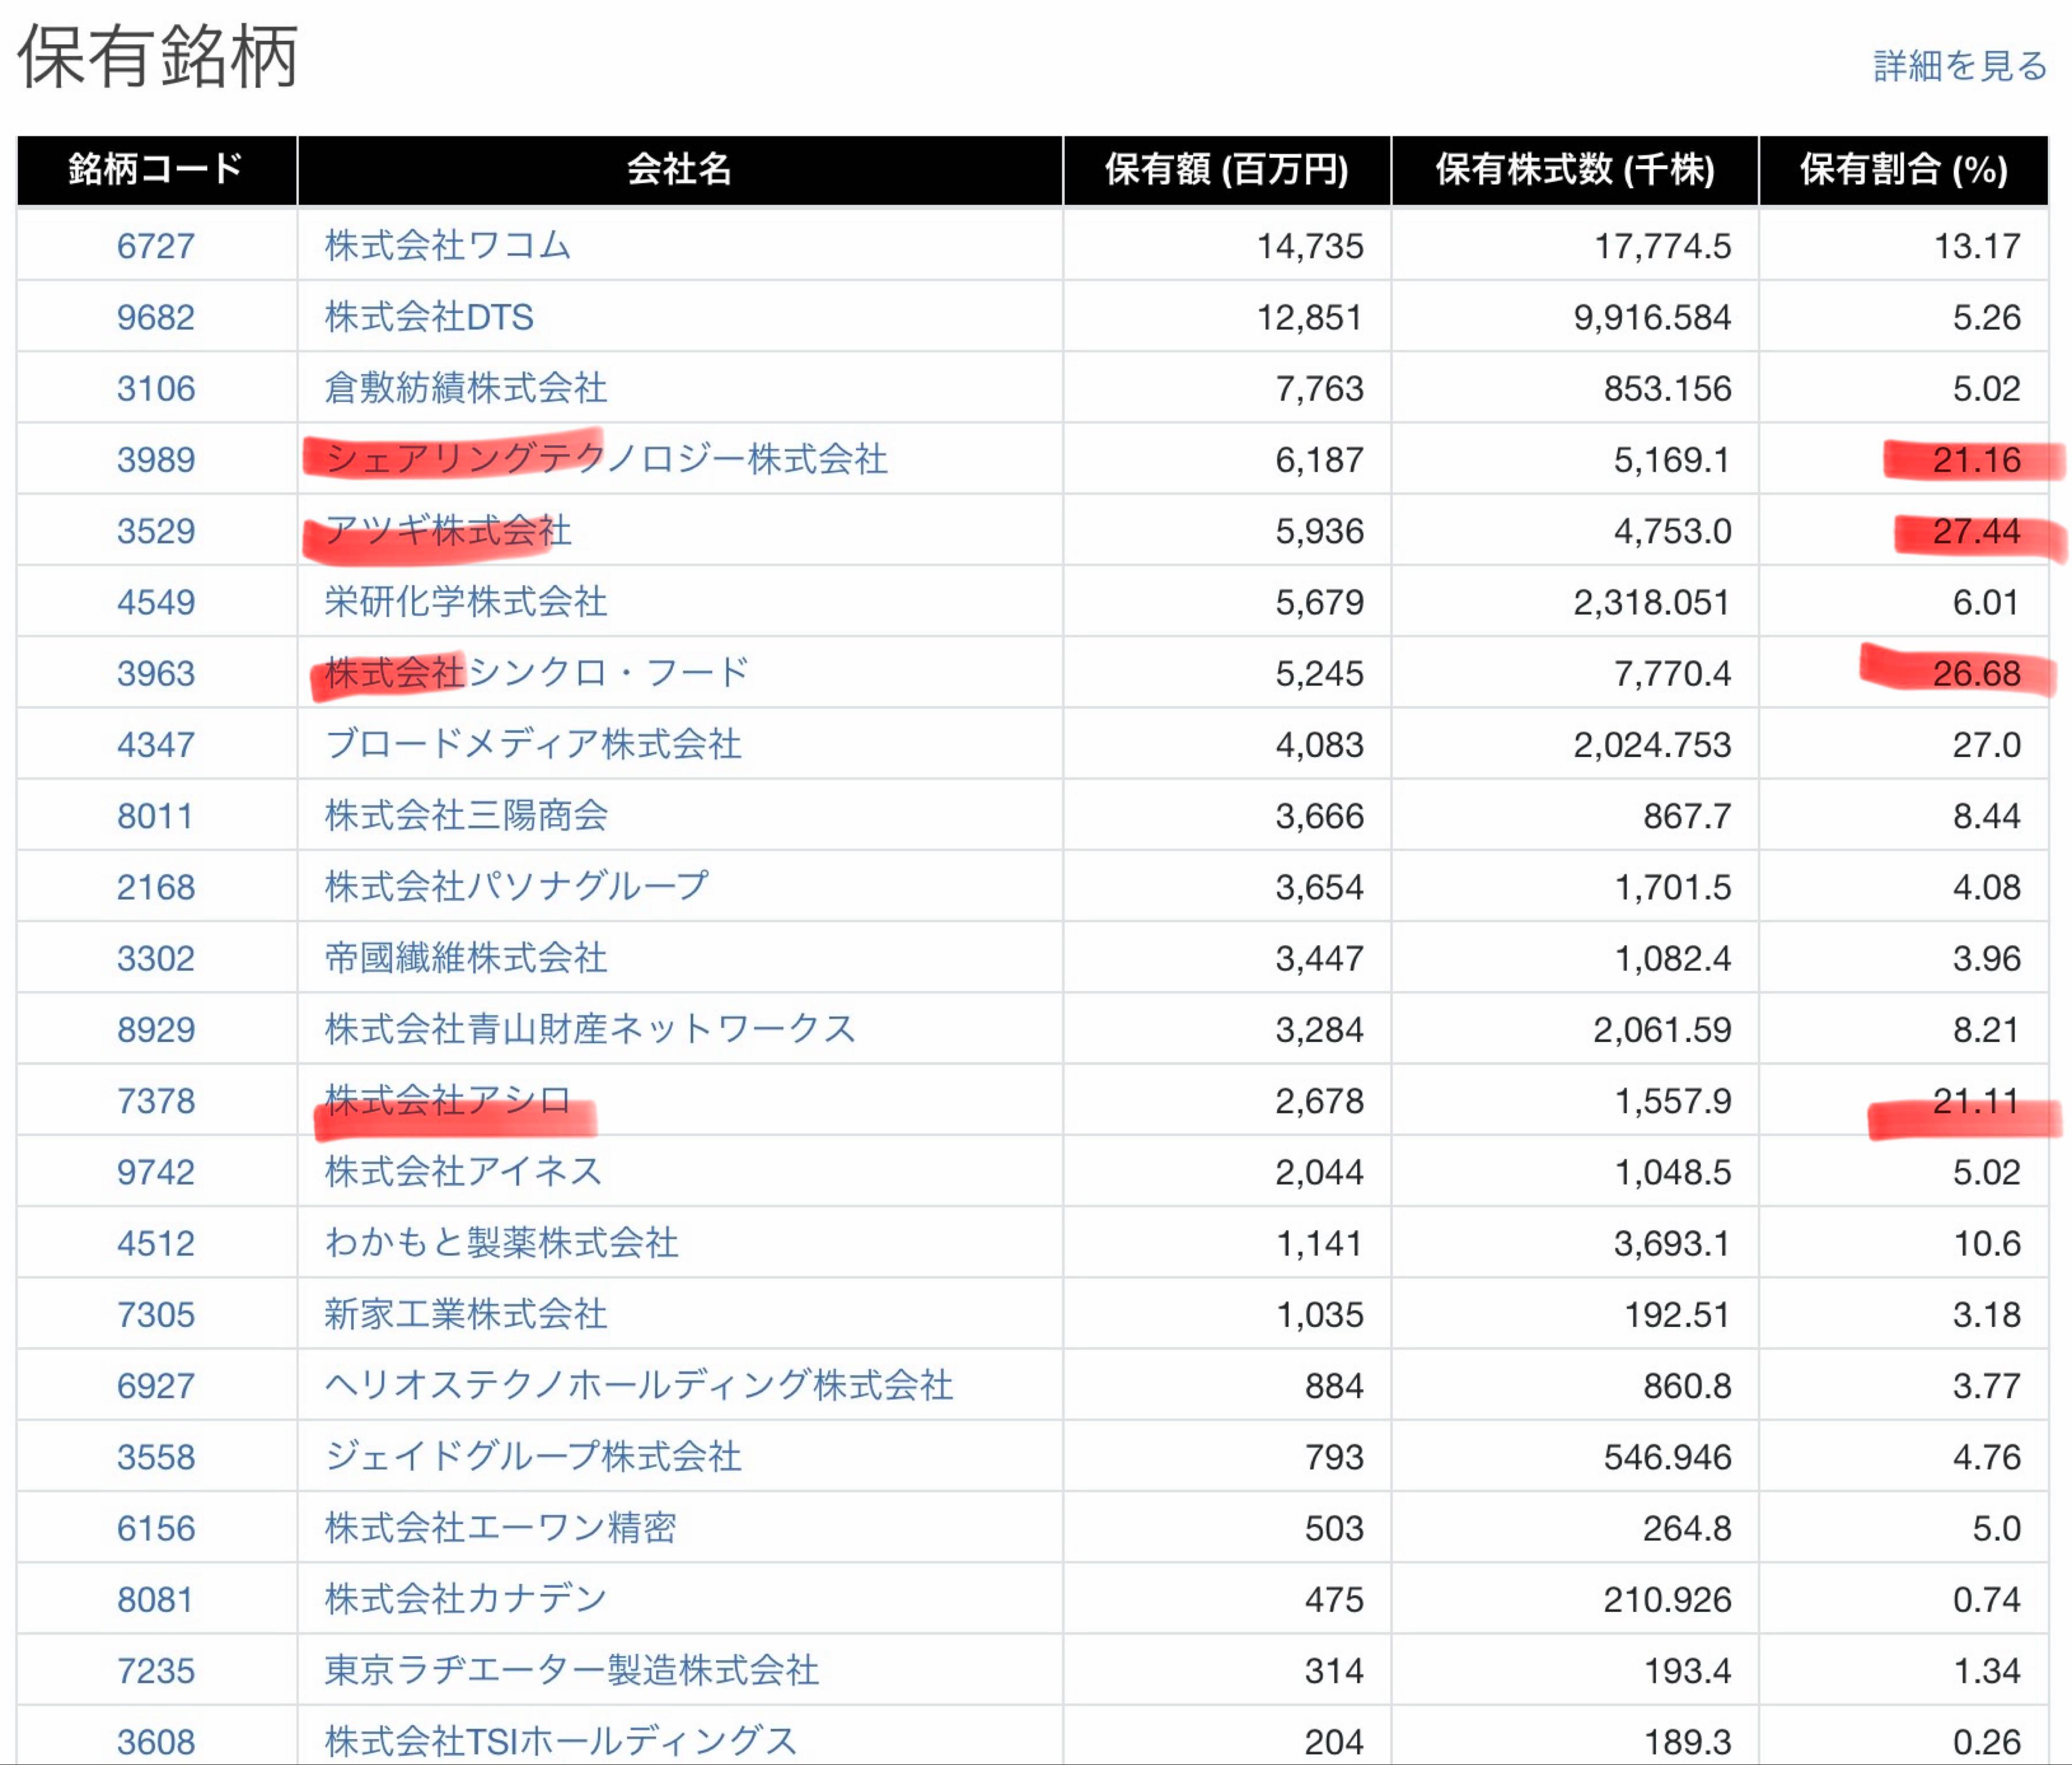
Task: Open 栄研化学株式会社 company link
Action: (x=465, y=602)
